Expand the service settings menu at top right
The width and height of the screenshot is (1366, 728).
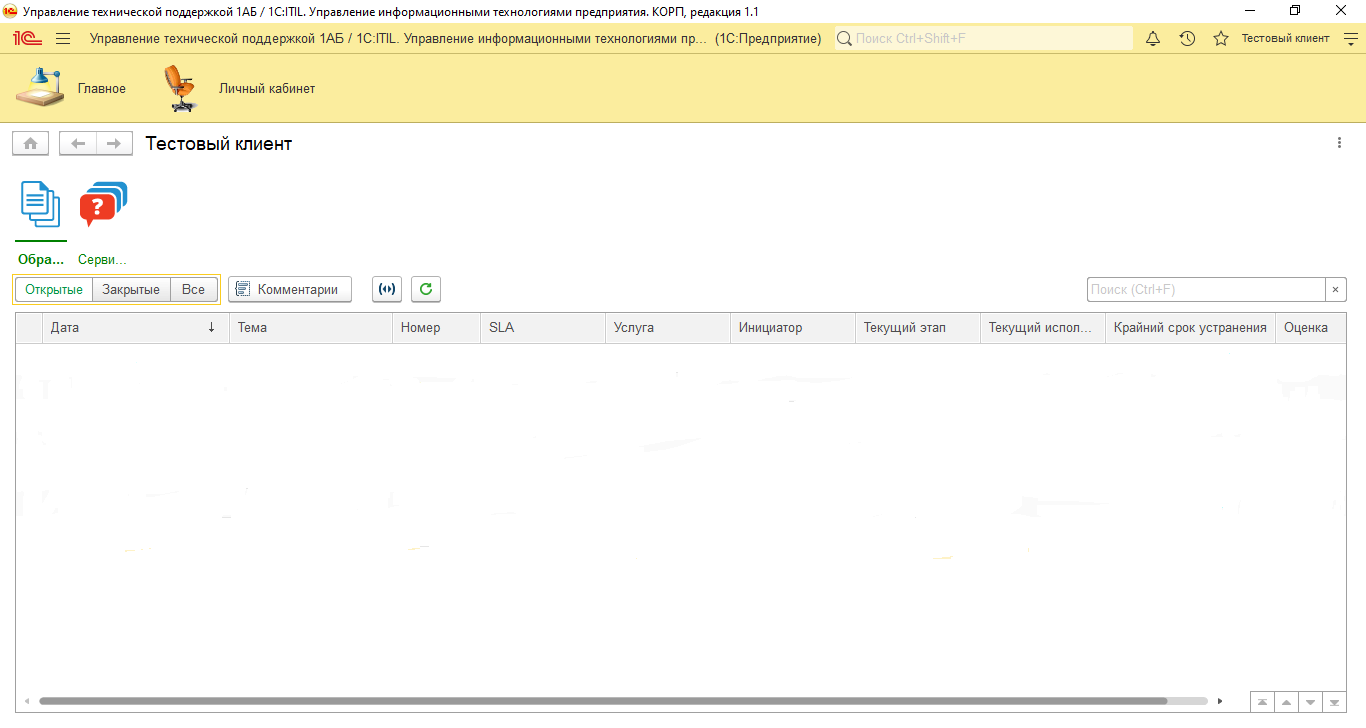tap(1349, 38)
